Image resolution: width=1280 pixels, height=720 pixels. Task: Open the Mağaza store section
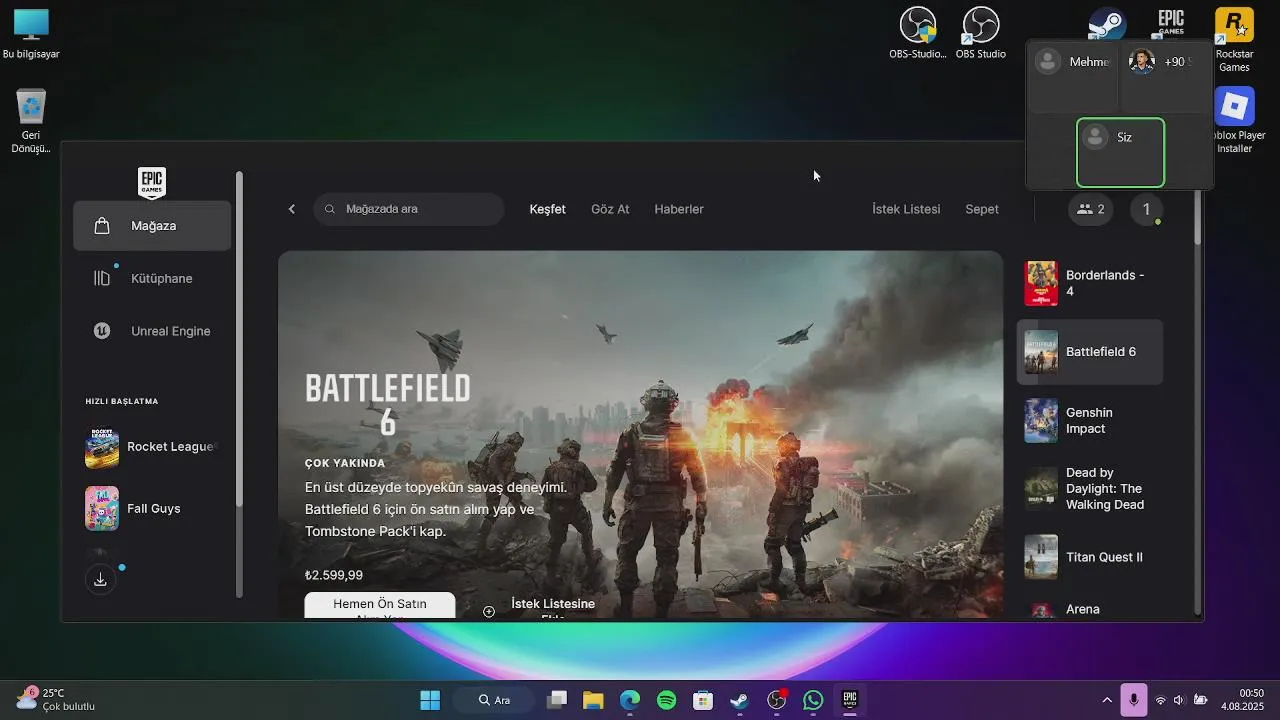[152, 226]
